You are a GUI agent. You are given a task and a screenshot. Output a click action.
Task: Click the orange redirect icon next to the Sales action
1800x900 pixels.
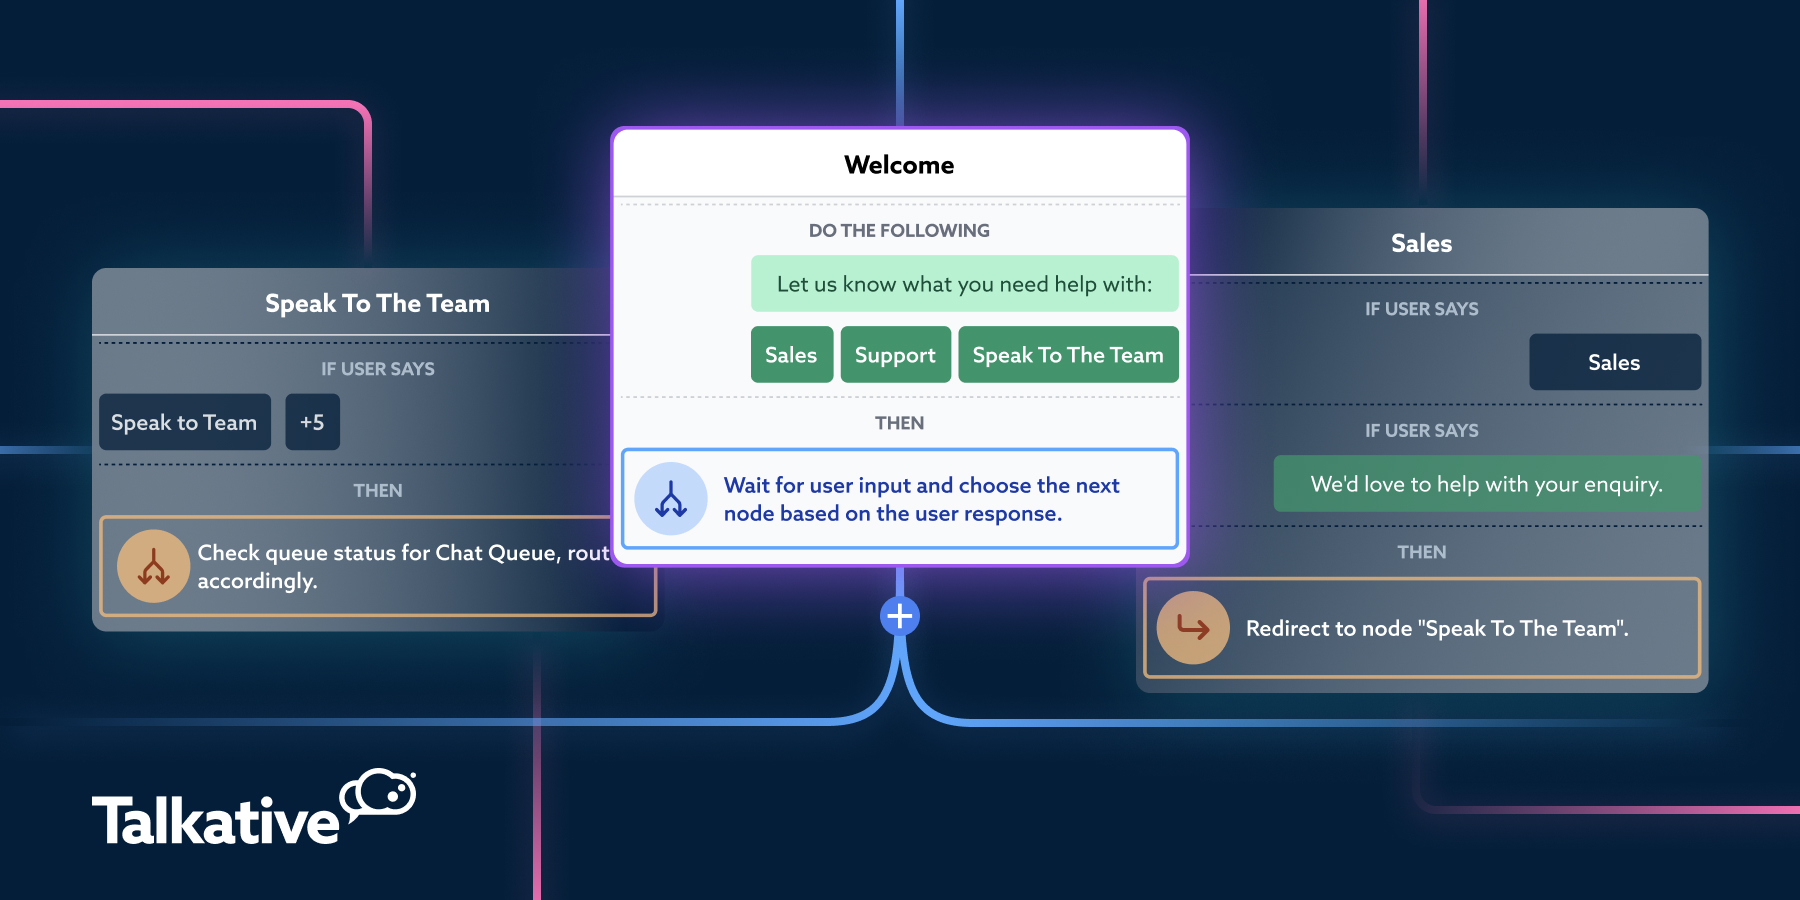(x=1191, y=628)
